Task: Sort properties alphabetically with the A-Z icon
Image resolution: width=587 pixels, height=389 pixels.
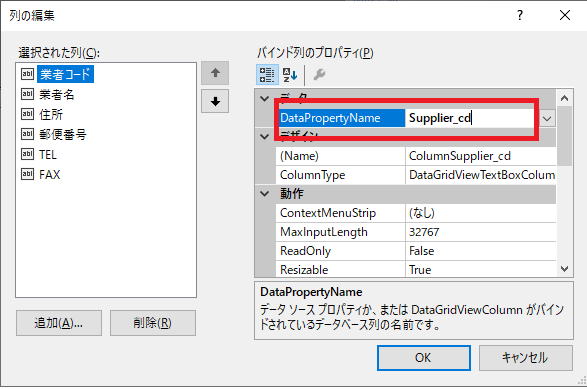Action: click(290, 75)
